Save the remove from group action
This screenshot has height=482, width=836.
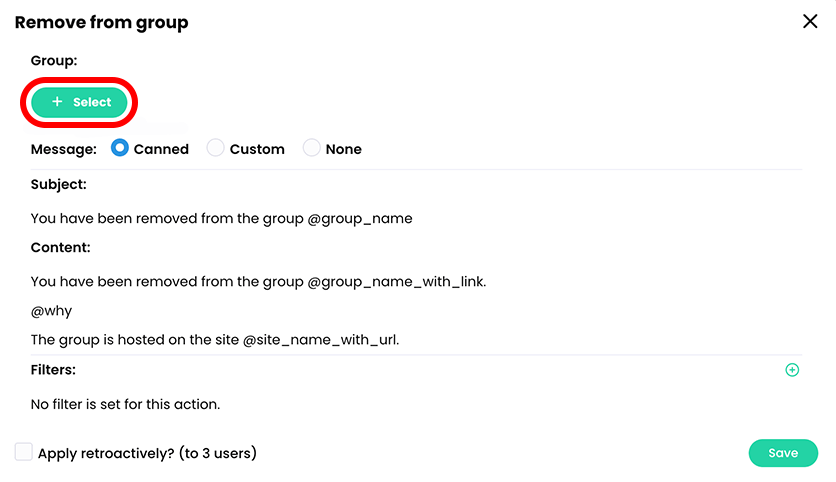point(782,453)
